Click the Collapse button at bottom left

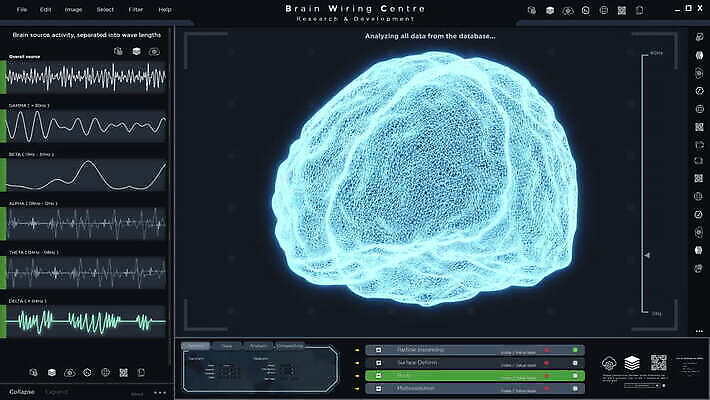click(x=22, y=391)
